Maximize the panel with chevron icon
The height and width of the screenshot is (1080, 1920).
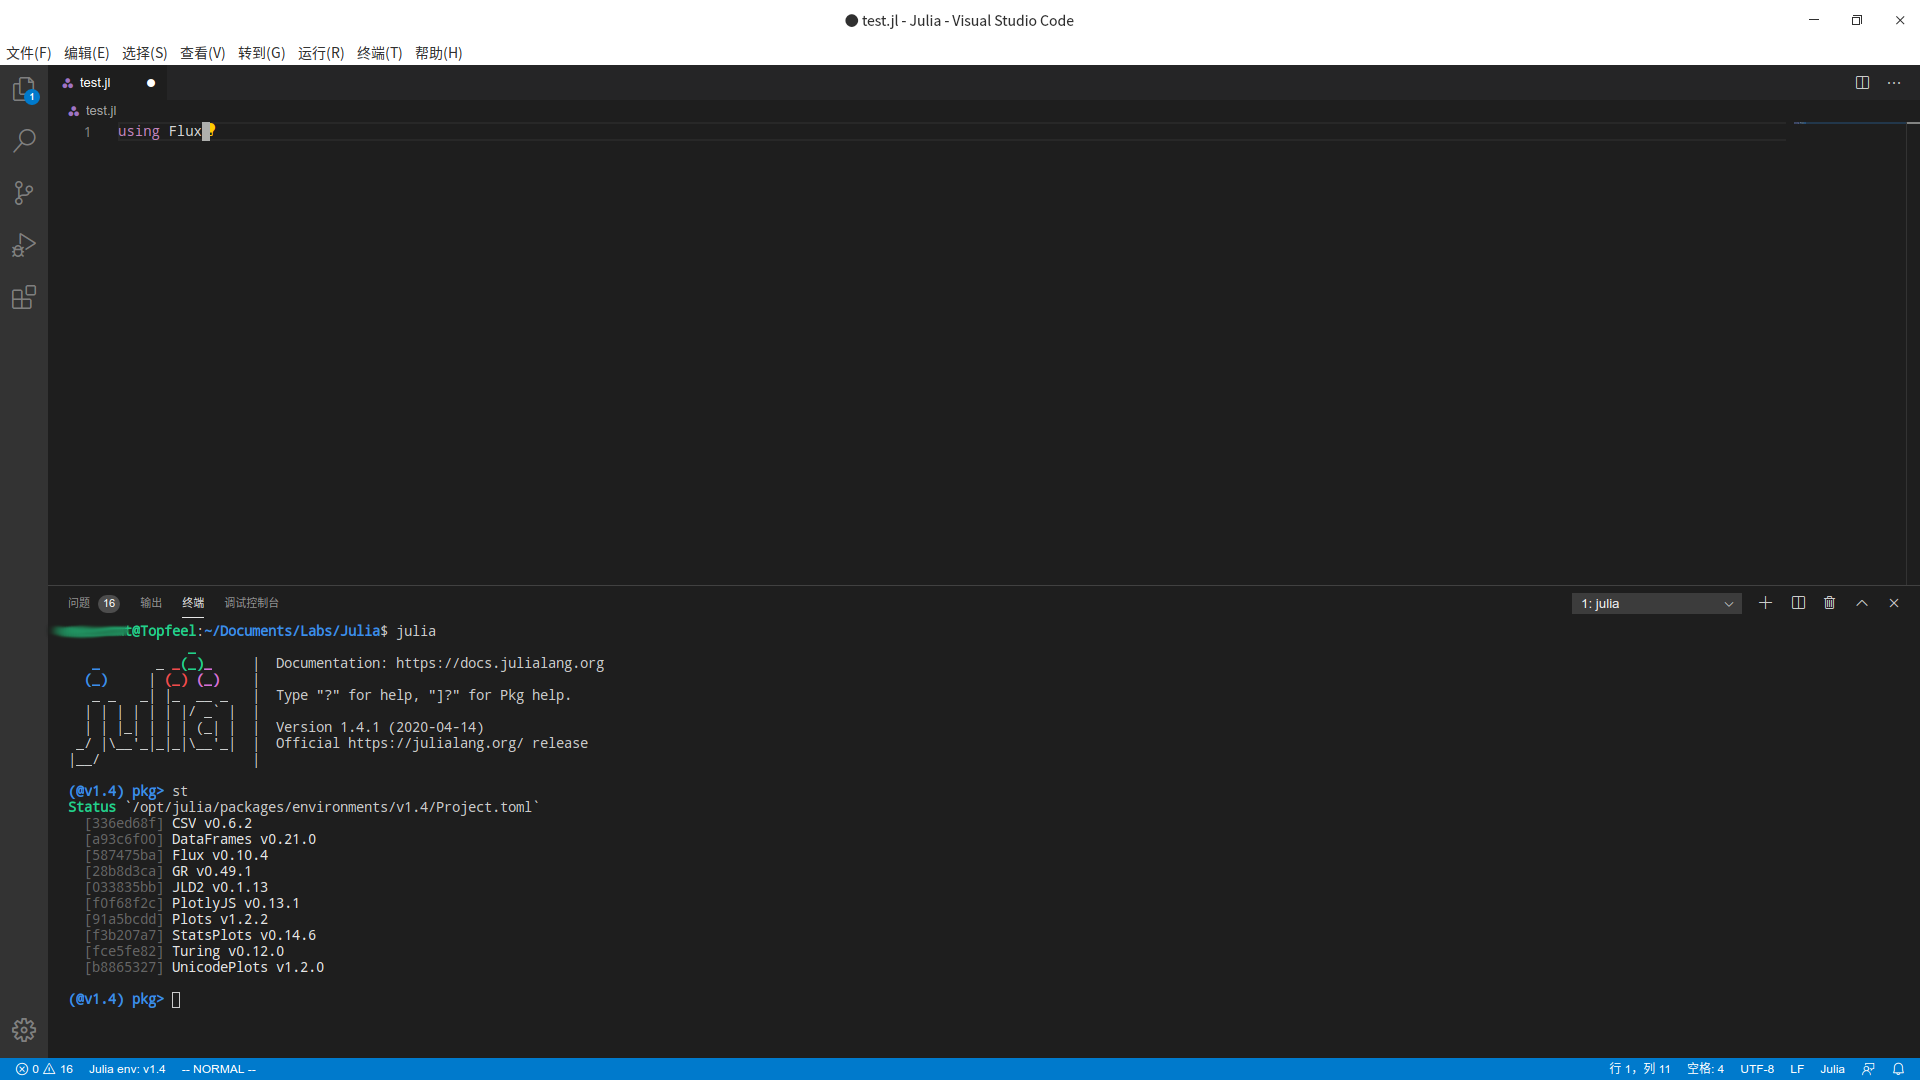(1861, 603)
